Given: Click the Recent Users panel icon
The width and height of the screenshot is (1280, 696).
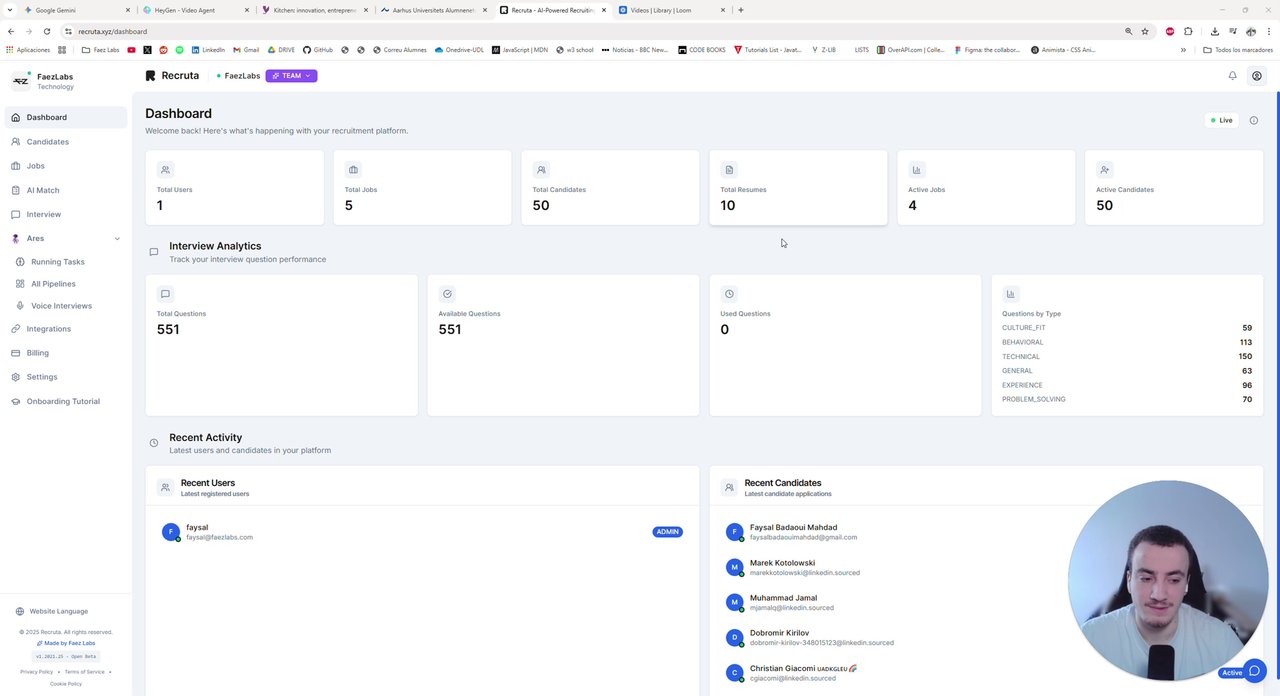Looking at the screenshot, I should pos(165,487).
